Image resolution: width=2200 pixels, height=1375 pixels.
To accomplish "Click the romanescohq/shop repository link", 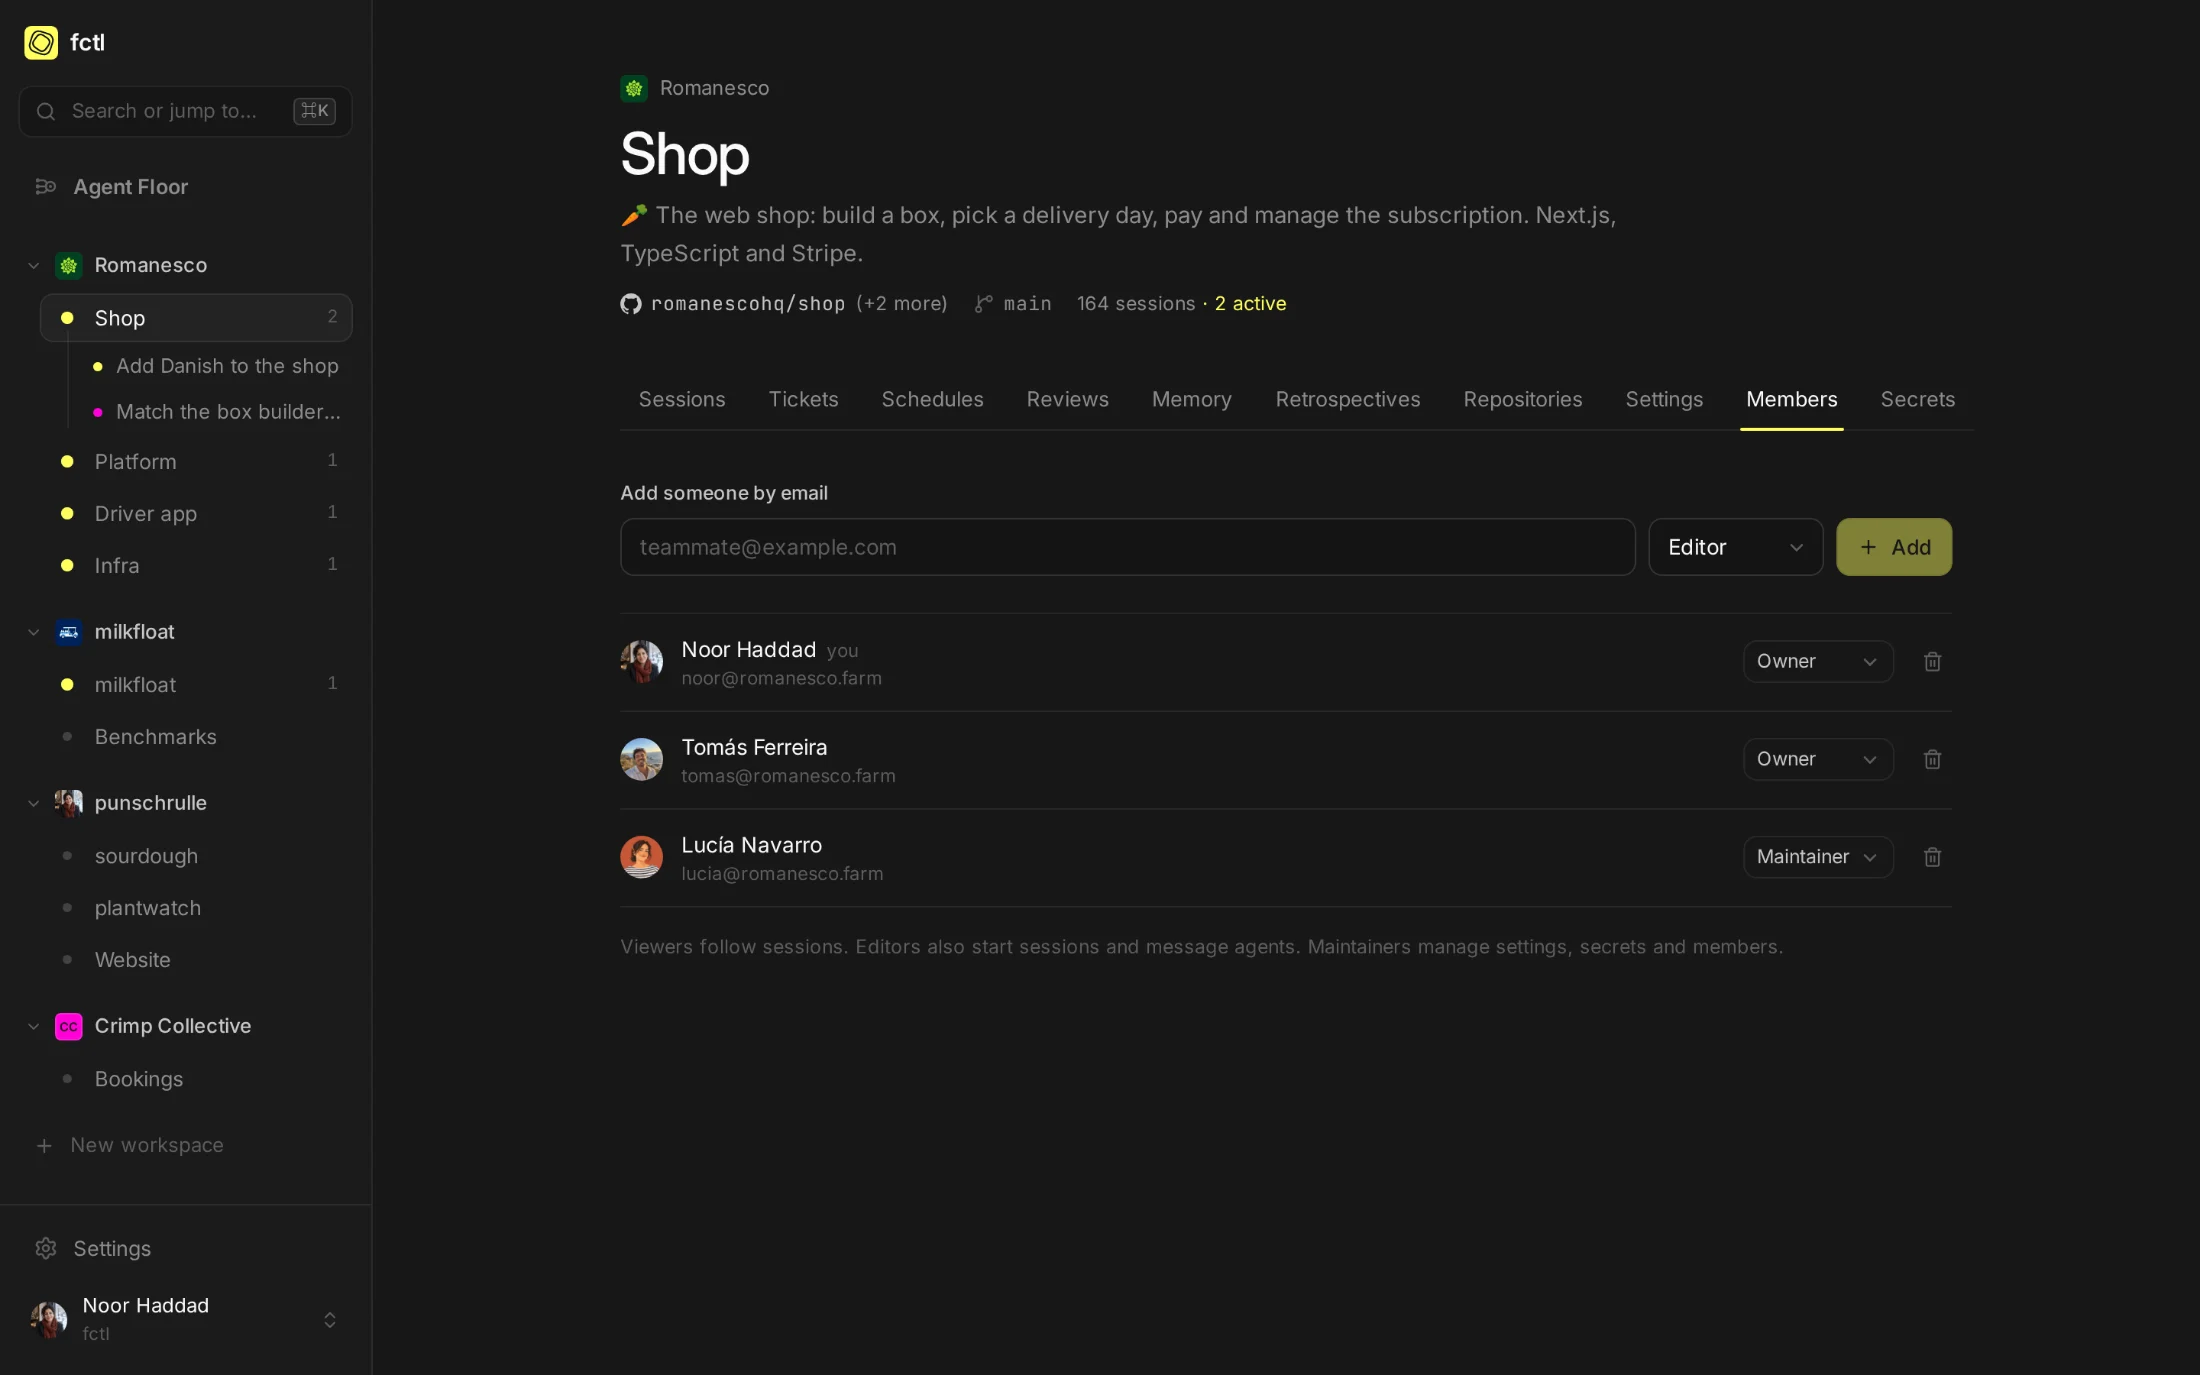I will [748, 303].
